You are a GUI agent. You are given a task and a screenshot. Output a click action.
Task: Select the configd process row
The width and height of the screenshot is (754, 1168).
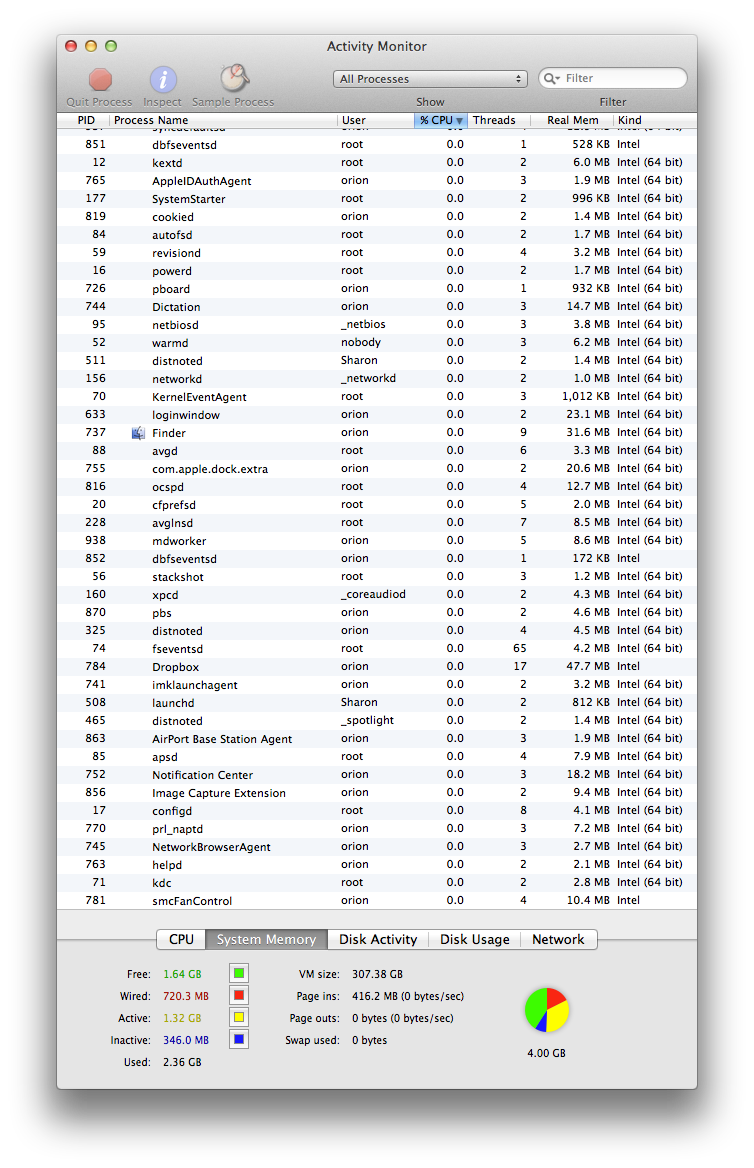point(377,810)
